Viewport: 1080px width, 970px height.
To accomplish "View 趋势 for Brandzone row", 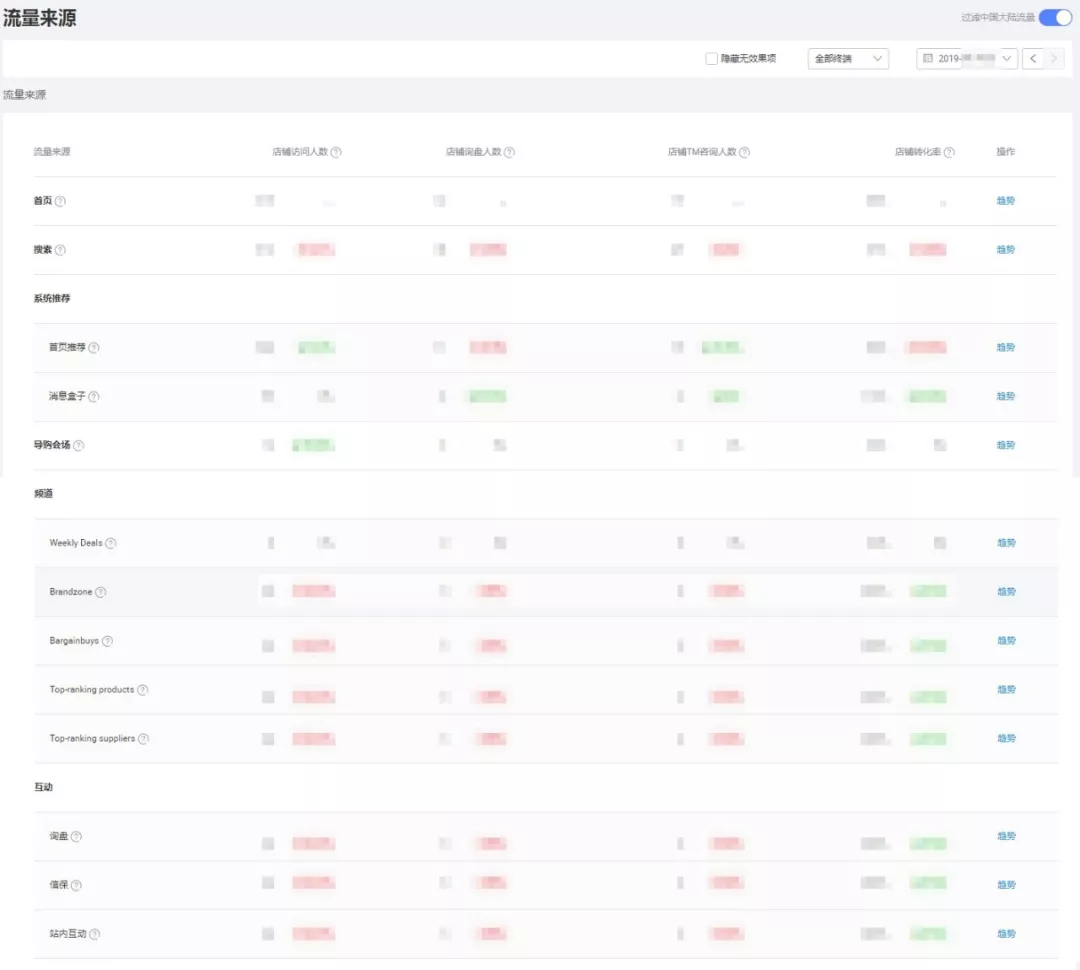I will point(1005,592).
